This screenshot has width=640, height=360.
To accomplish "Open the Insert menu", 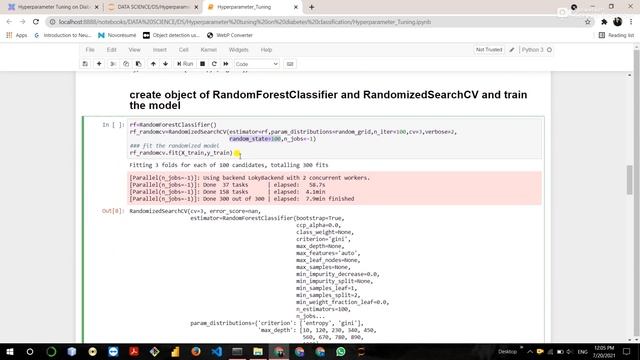I will (160, 50).
